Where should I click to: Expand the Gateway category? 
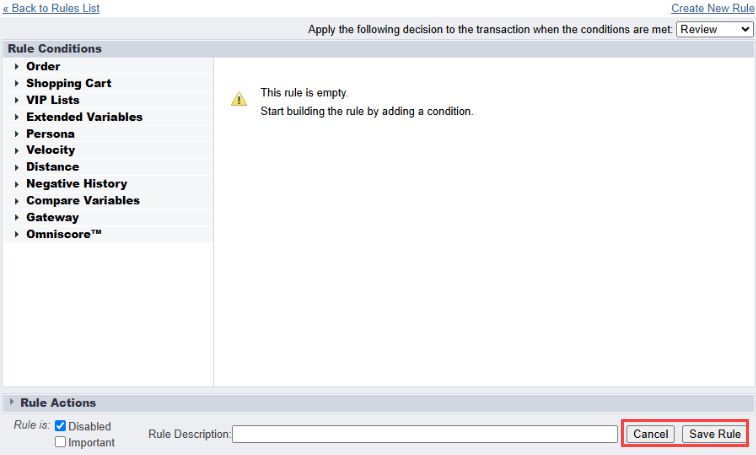[x=108, y=217]
